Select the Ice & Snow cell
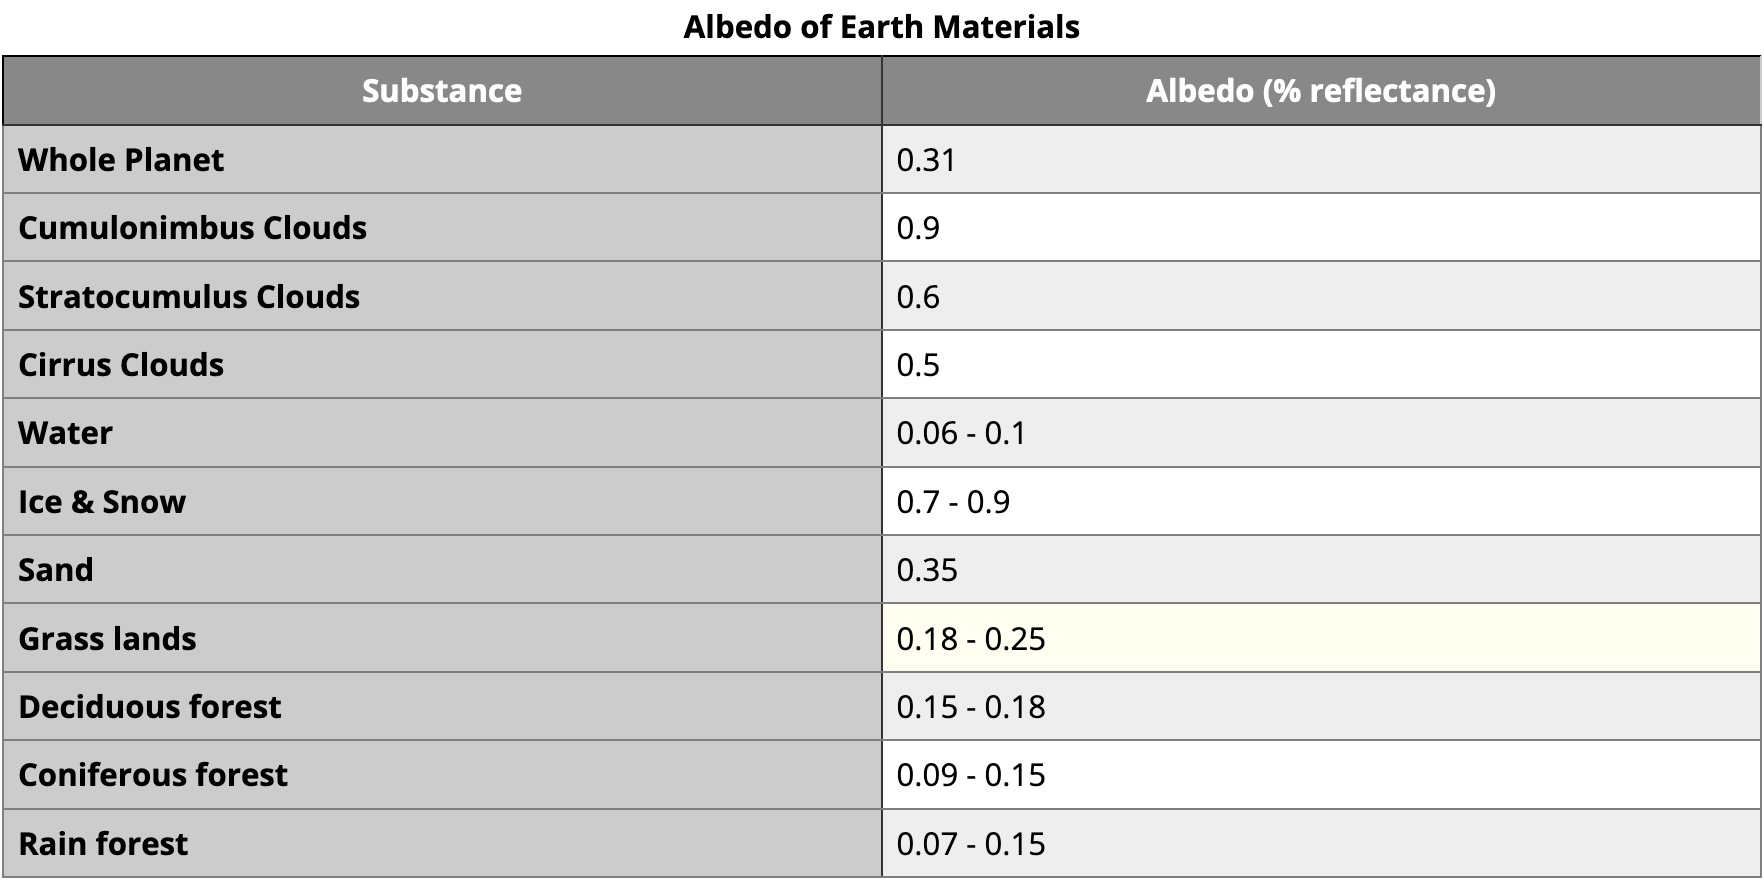Image resolution: width=1764 pixels, height=884 pixels. click(102, 502)
